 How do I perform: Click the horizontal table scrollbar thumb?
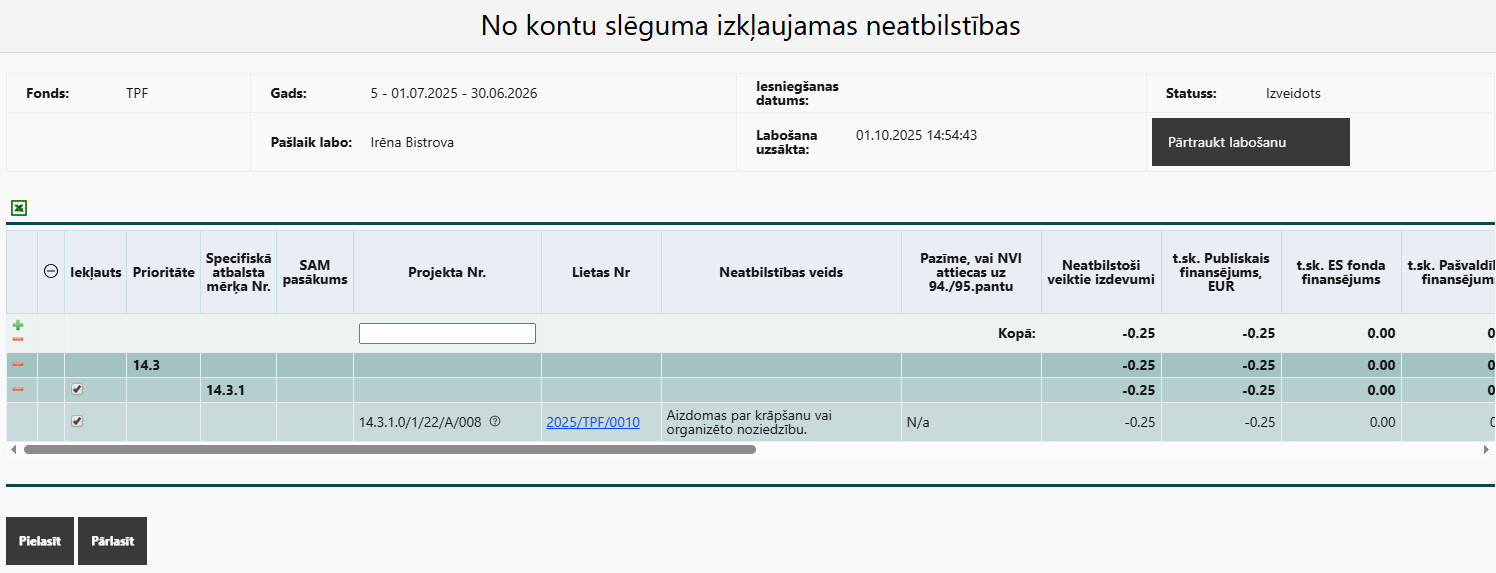(x=390, y=450)
